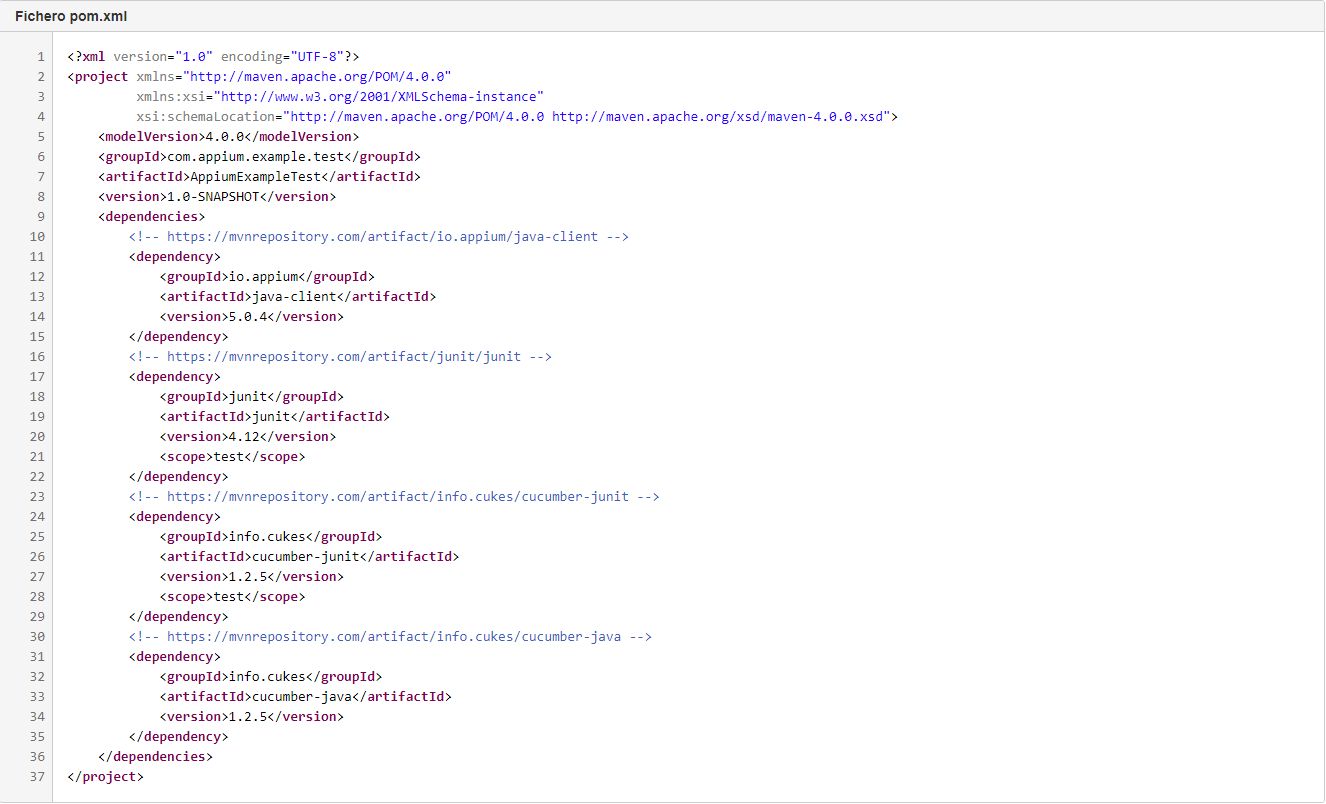Screen dimensions: 1326x804
Task: Click the closing dependencies tag
Action: pyautogui.click(x=156, y=756)
